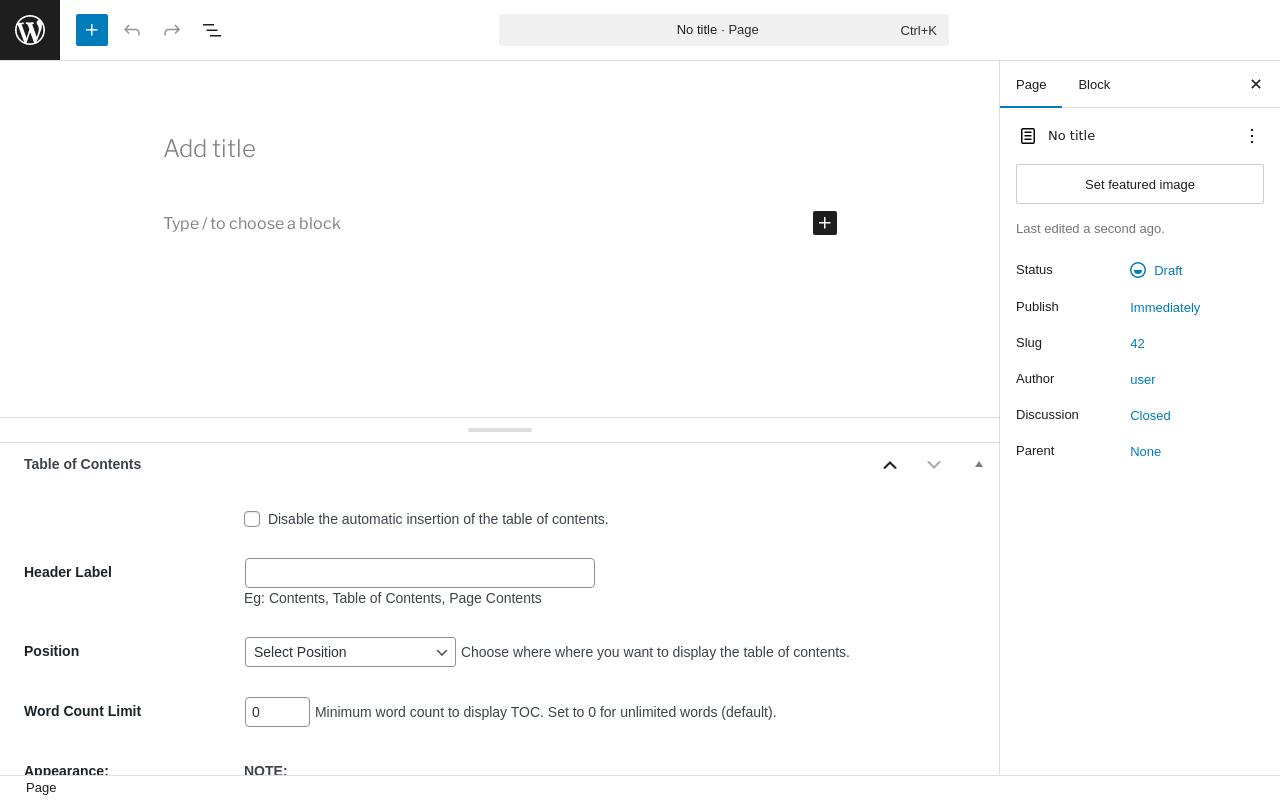Open the Select Position dropdown
The image size is (1280, 800).
tap(350, 652)
